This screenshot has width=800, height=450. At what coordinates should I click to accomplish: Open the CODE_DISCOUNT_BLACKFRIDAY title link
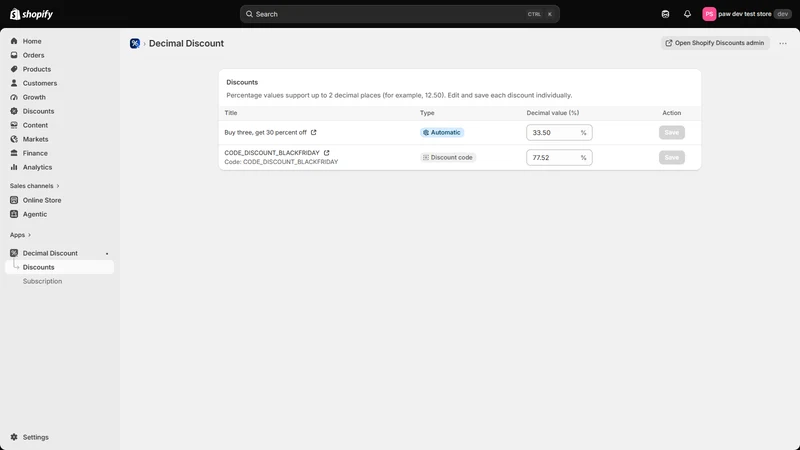(x=272, y=153)
